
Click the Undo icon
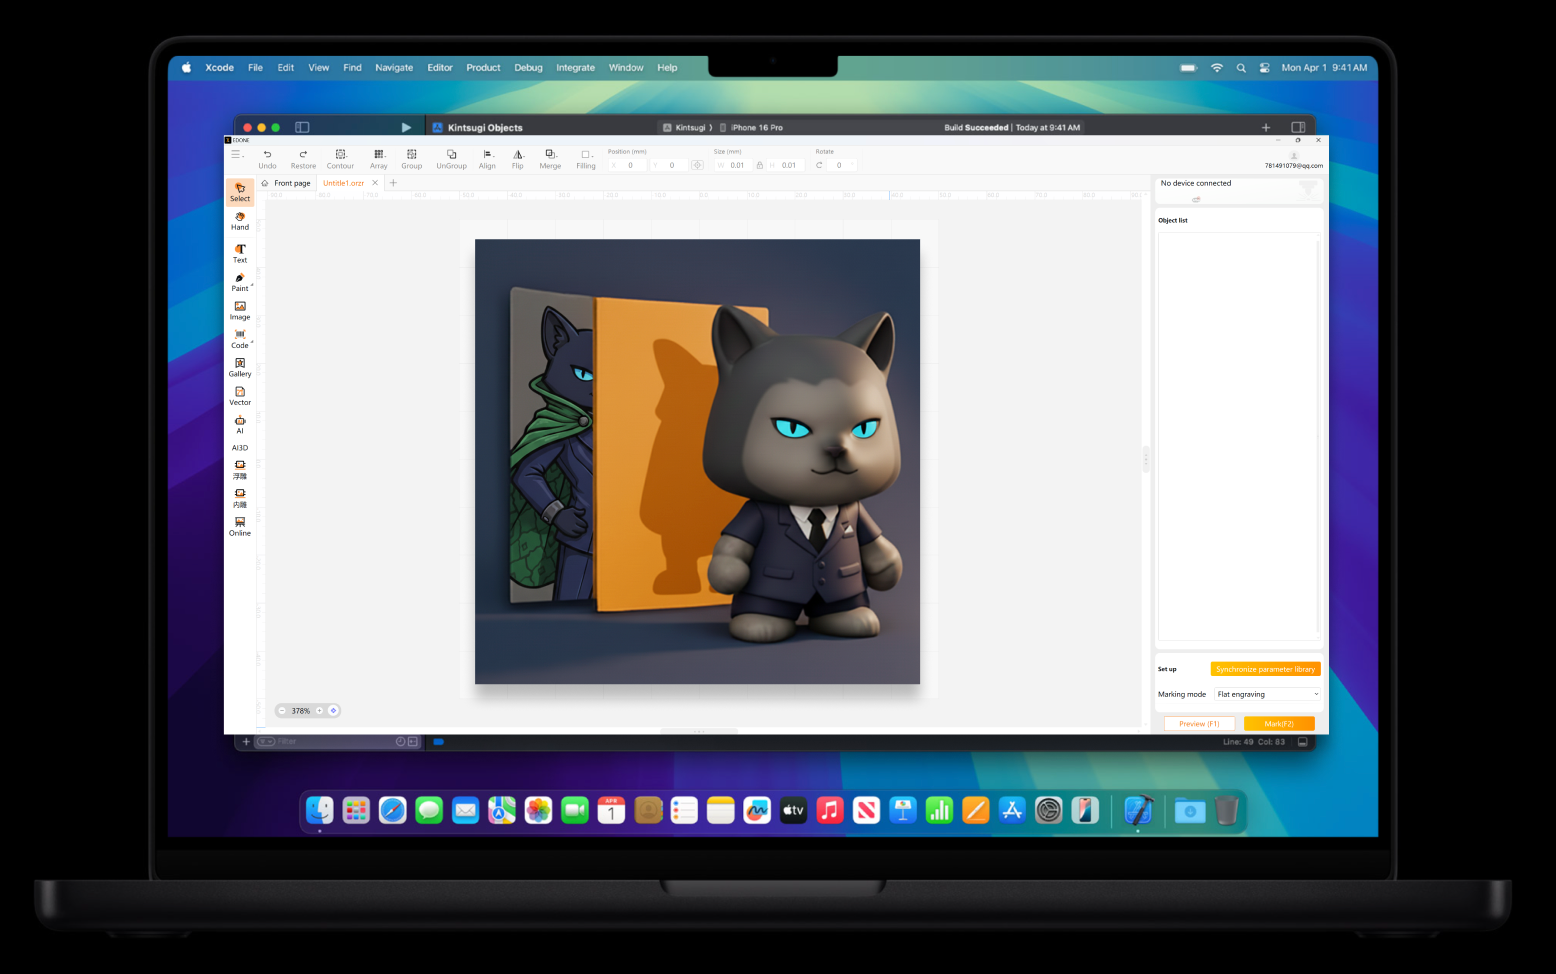pyautogui.click(x=267, y=158)
